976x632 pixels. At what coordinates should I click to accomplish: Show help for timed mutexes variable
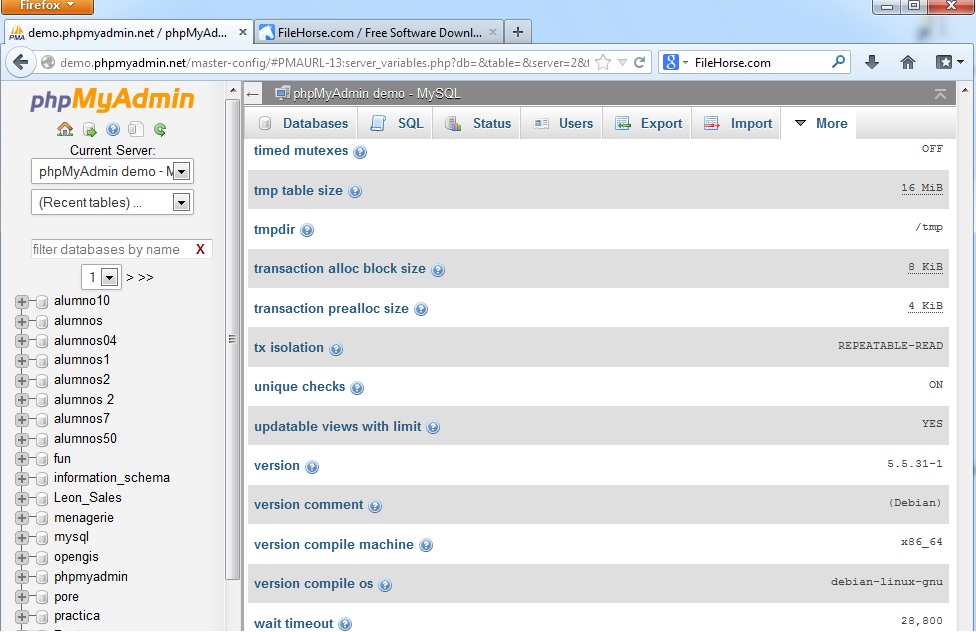click(360, 152)
